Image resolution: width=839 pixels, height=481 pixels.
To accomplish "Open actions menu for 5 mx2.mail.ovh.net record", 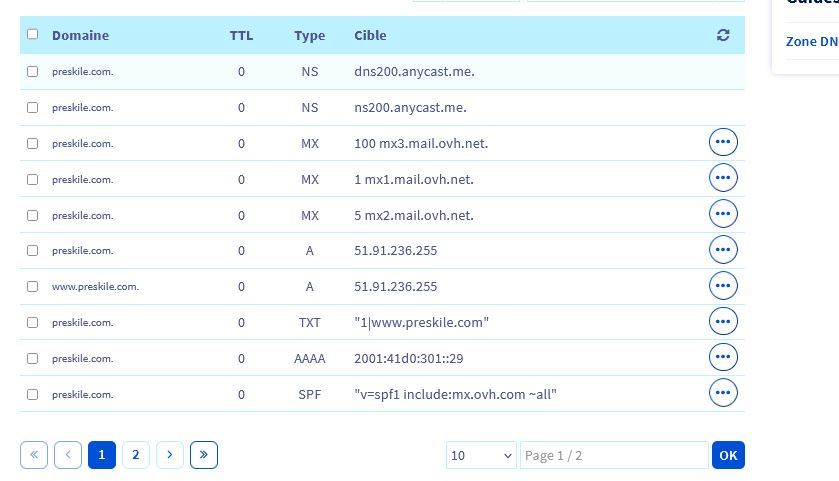I will click(x=723, y=215).
